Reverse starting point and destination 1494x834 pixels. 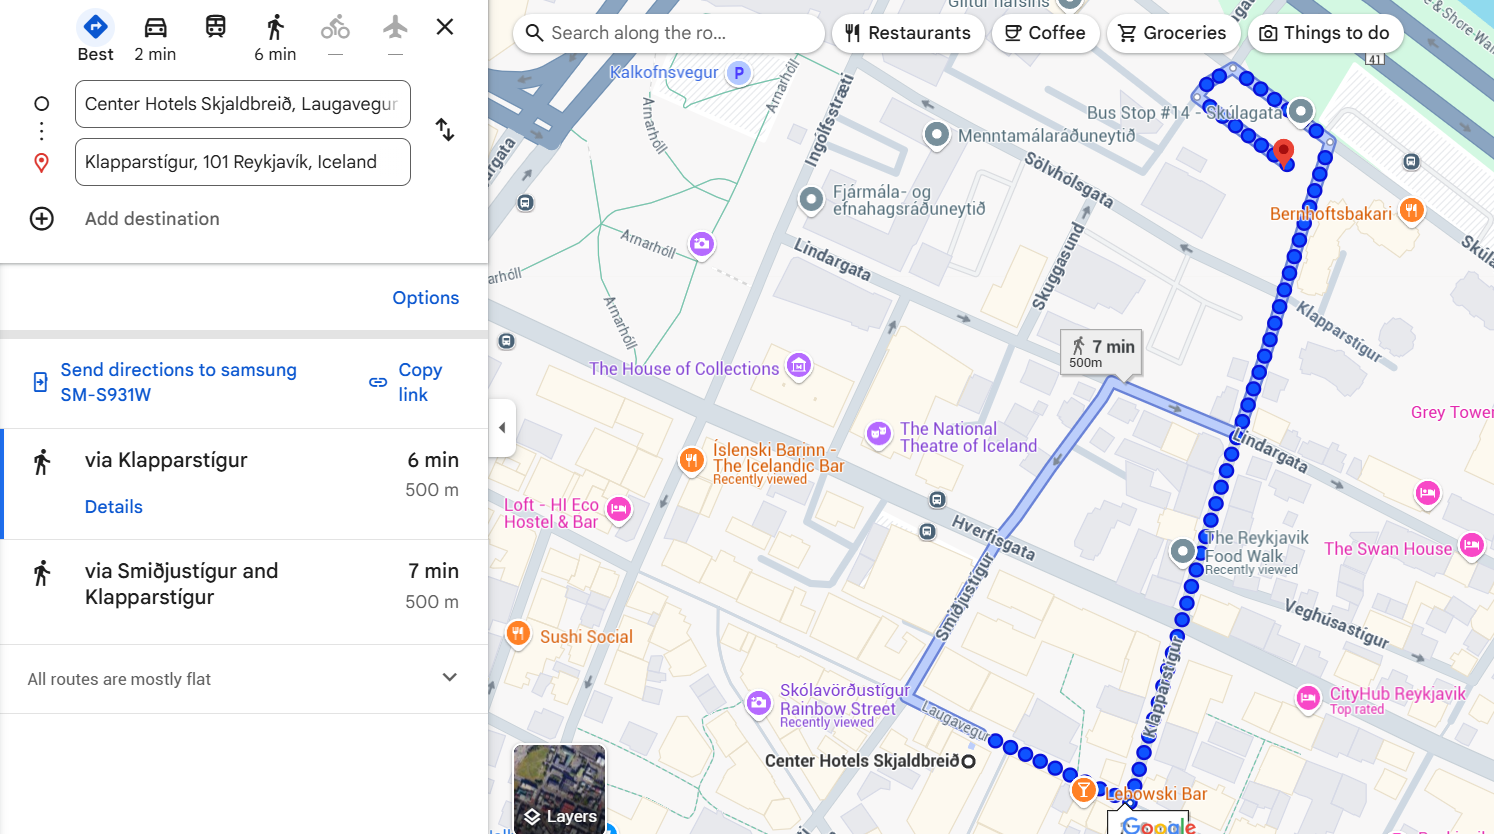[445, 130]
